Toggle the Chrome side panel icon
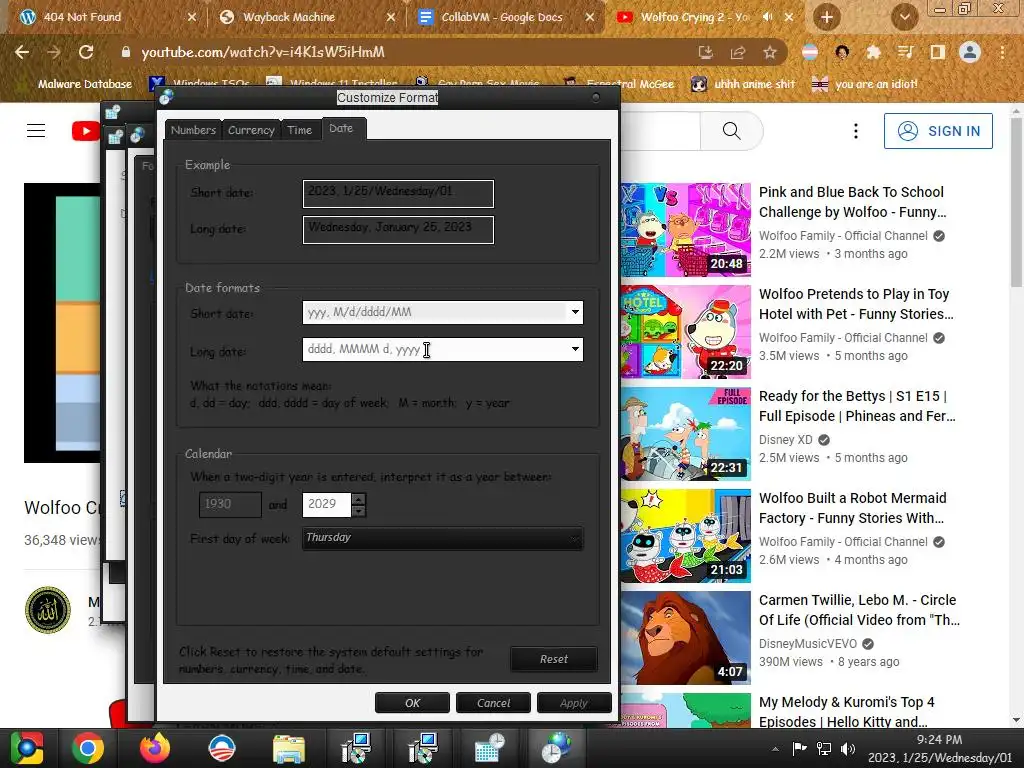 tap(937, 52)
